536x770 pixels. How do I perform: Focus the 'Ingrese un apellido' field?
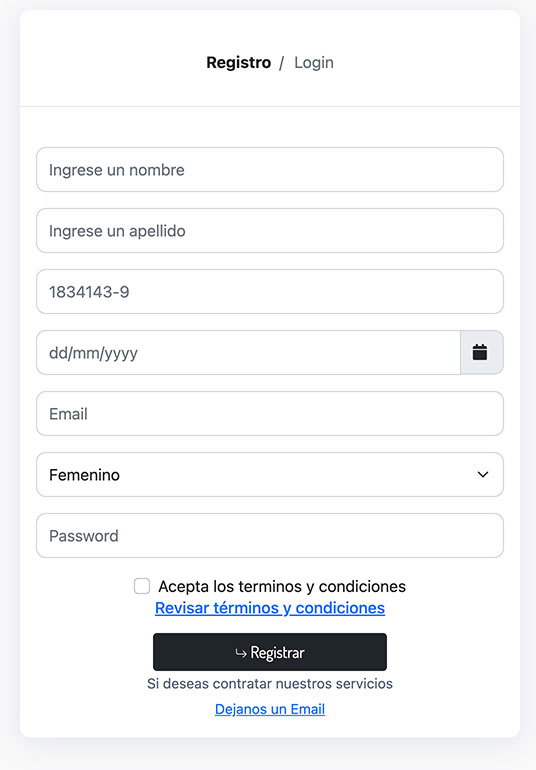tap(270, 230)
